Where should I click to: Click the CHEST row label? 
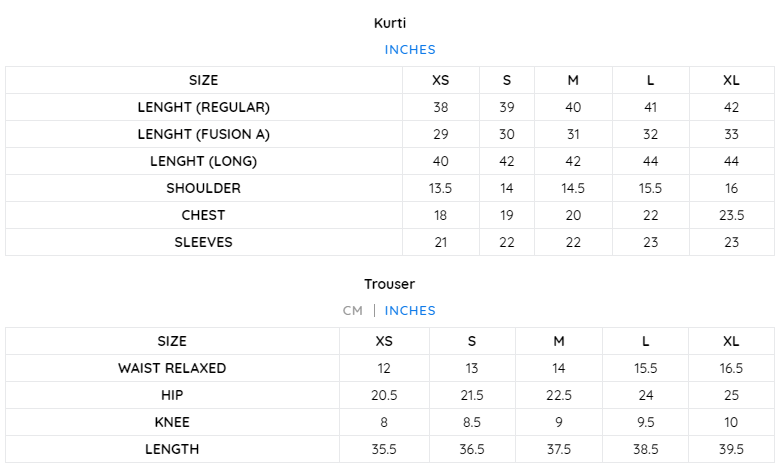click(x=203, y=215)
